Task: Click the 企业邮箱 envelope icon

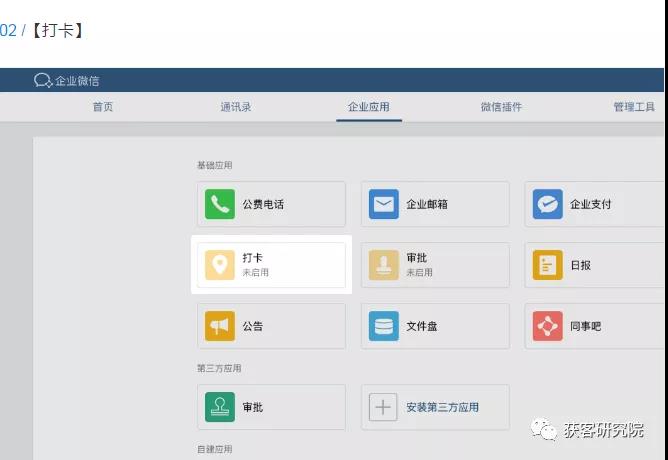Action: pyautogui.click(x=384, y=204)
